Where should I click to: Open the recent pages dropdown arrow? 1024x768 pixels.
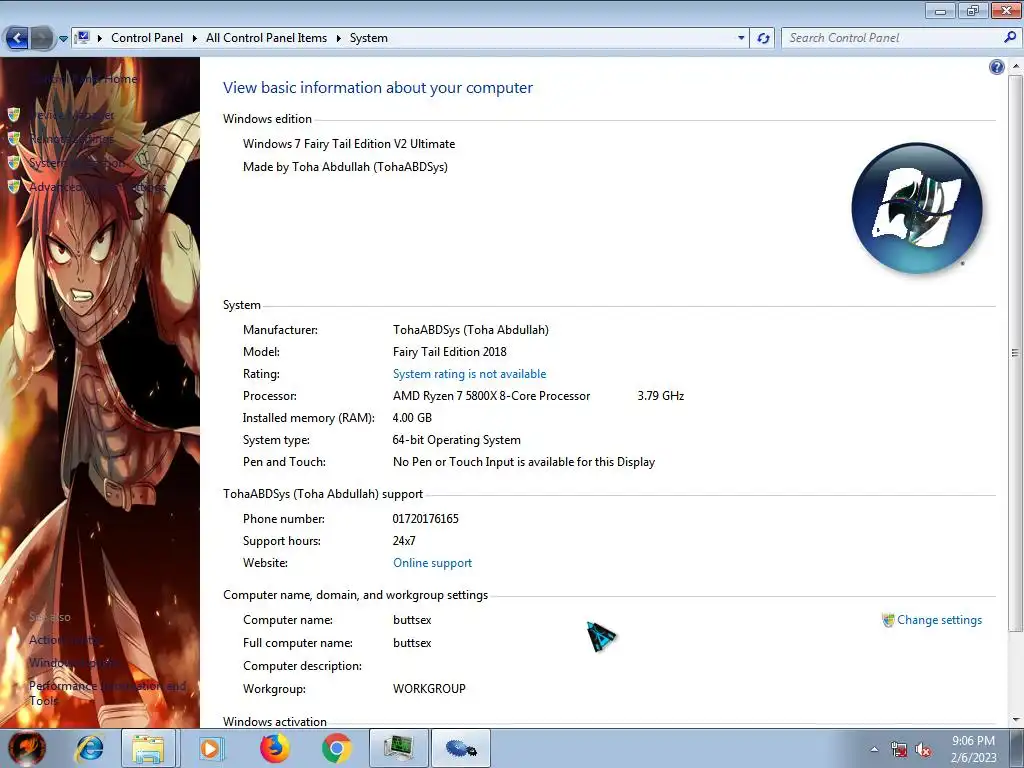click(x=63, y=39)
